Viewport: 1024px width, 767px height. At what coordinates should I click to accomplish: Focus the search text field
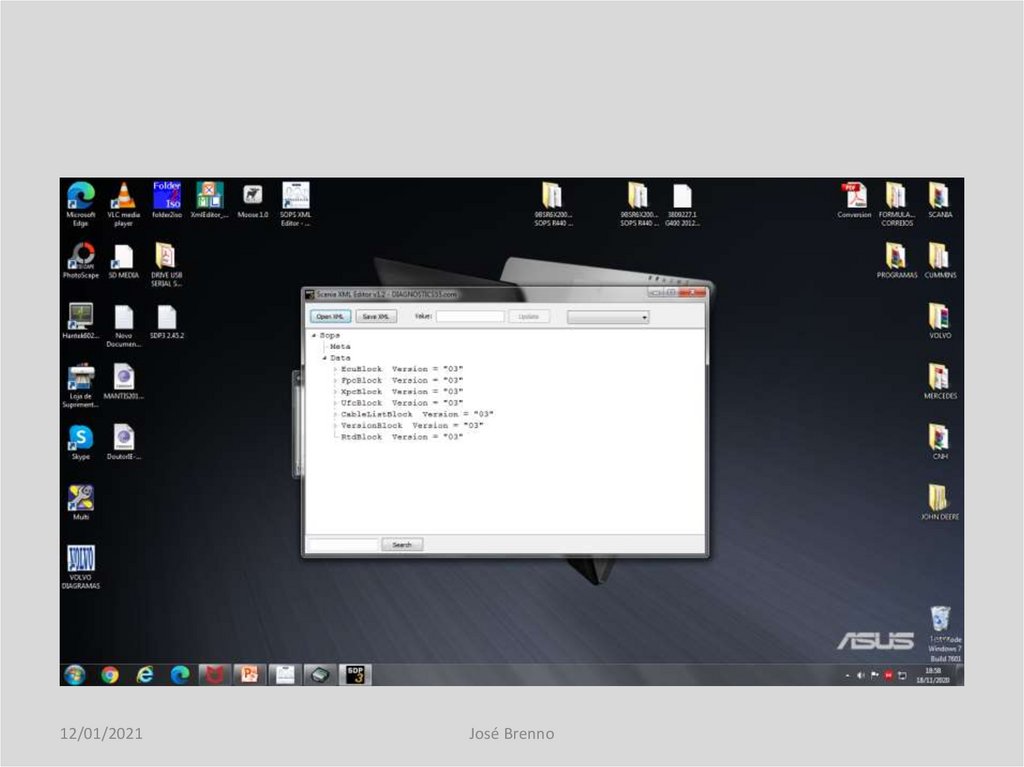pos(344,544)
